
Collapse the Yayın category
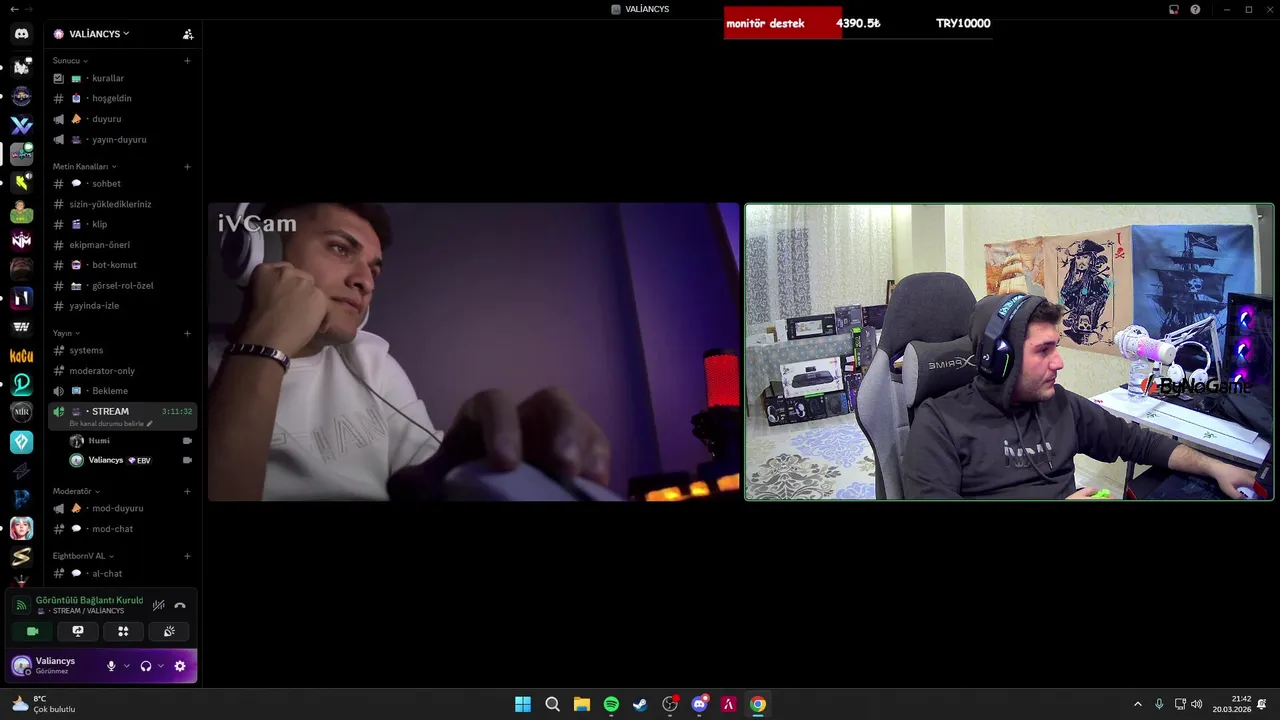66,333
